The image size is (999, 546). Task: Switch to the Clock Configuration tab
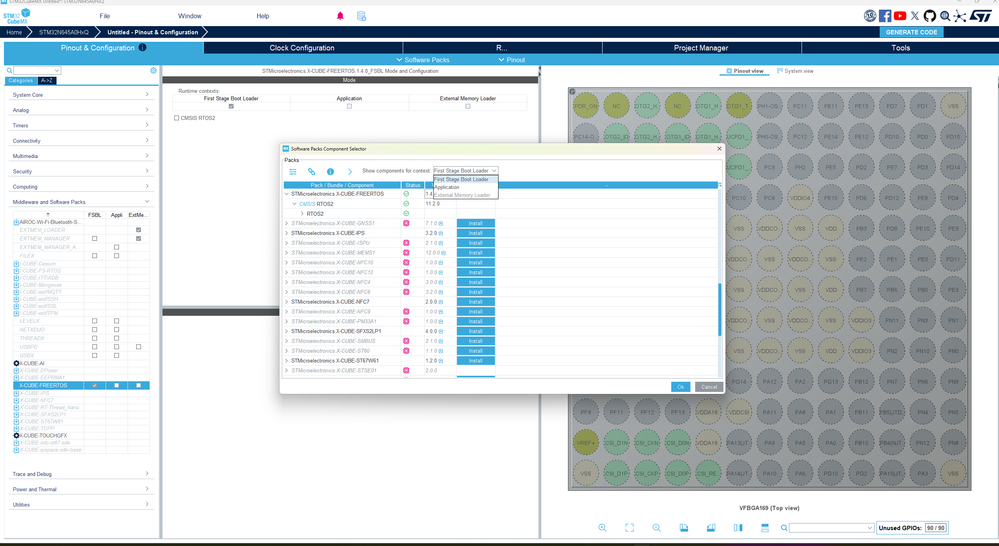pos(302,48)
